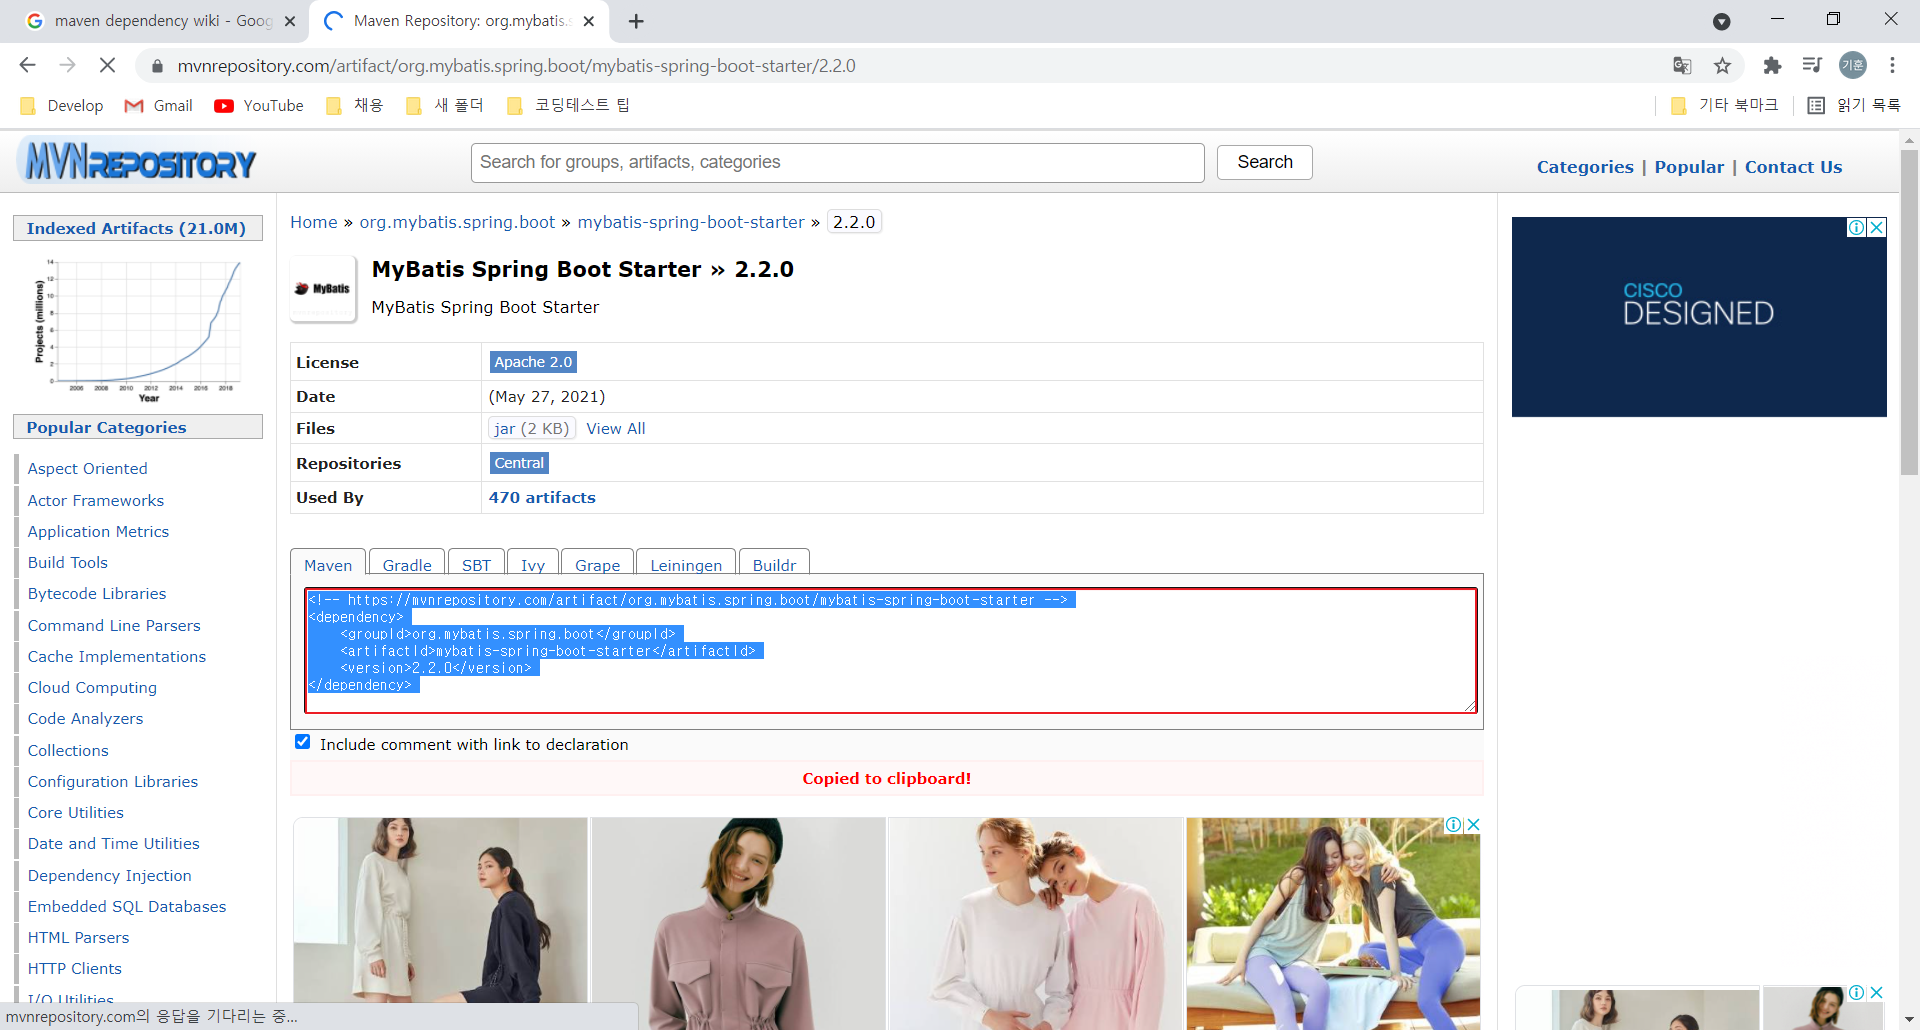Switch to the Gradle tab
1920x1030 pixels.
[x=407, y=564]
